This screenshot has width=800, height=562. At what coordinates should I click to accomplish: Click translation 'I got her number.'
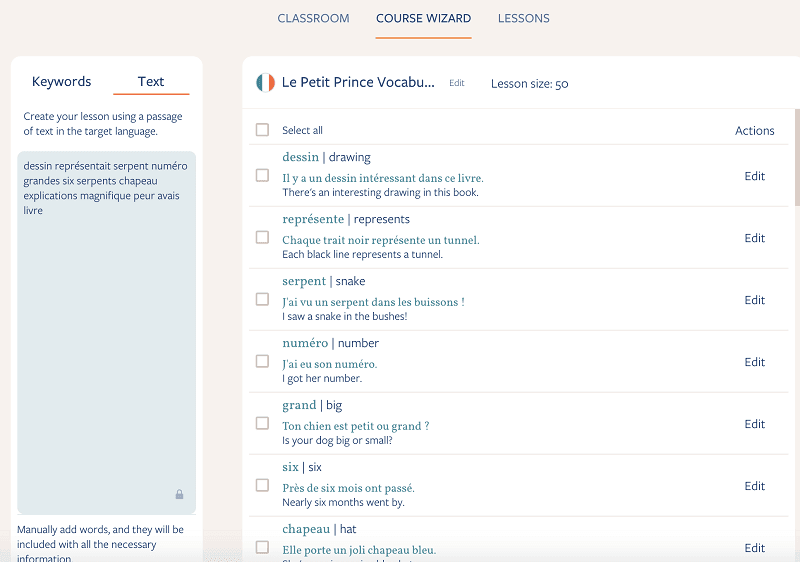point(322,378)
